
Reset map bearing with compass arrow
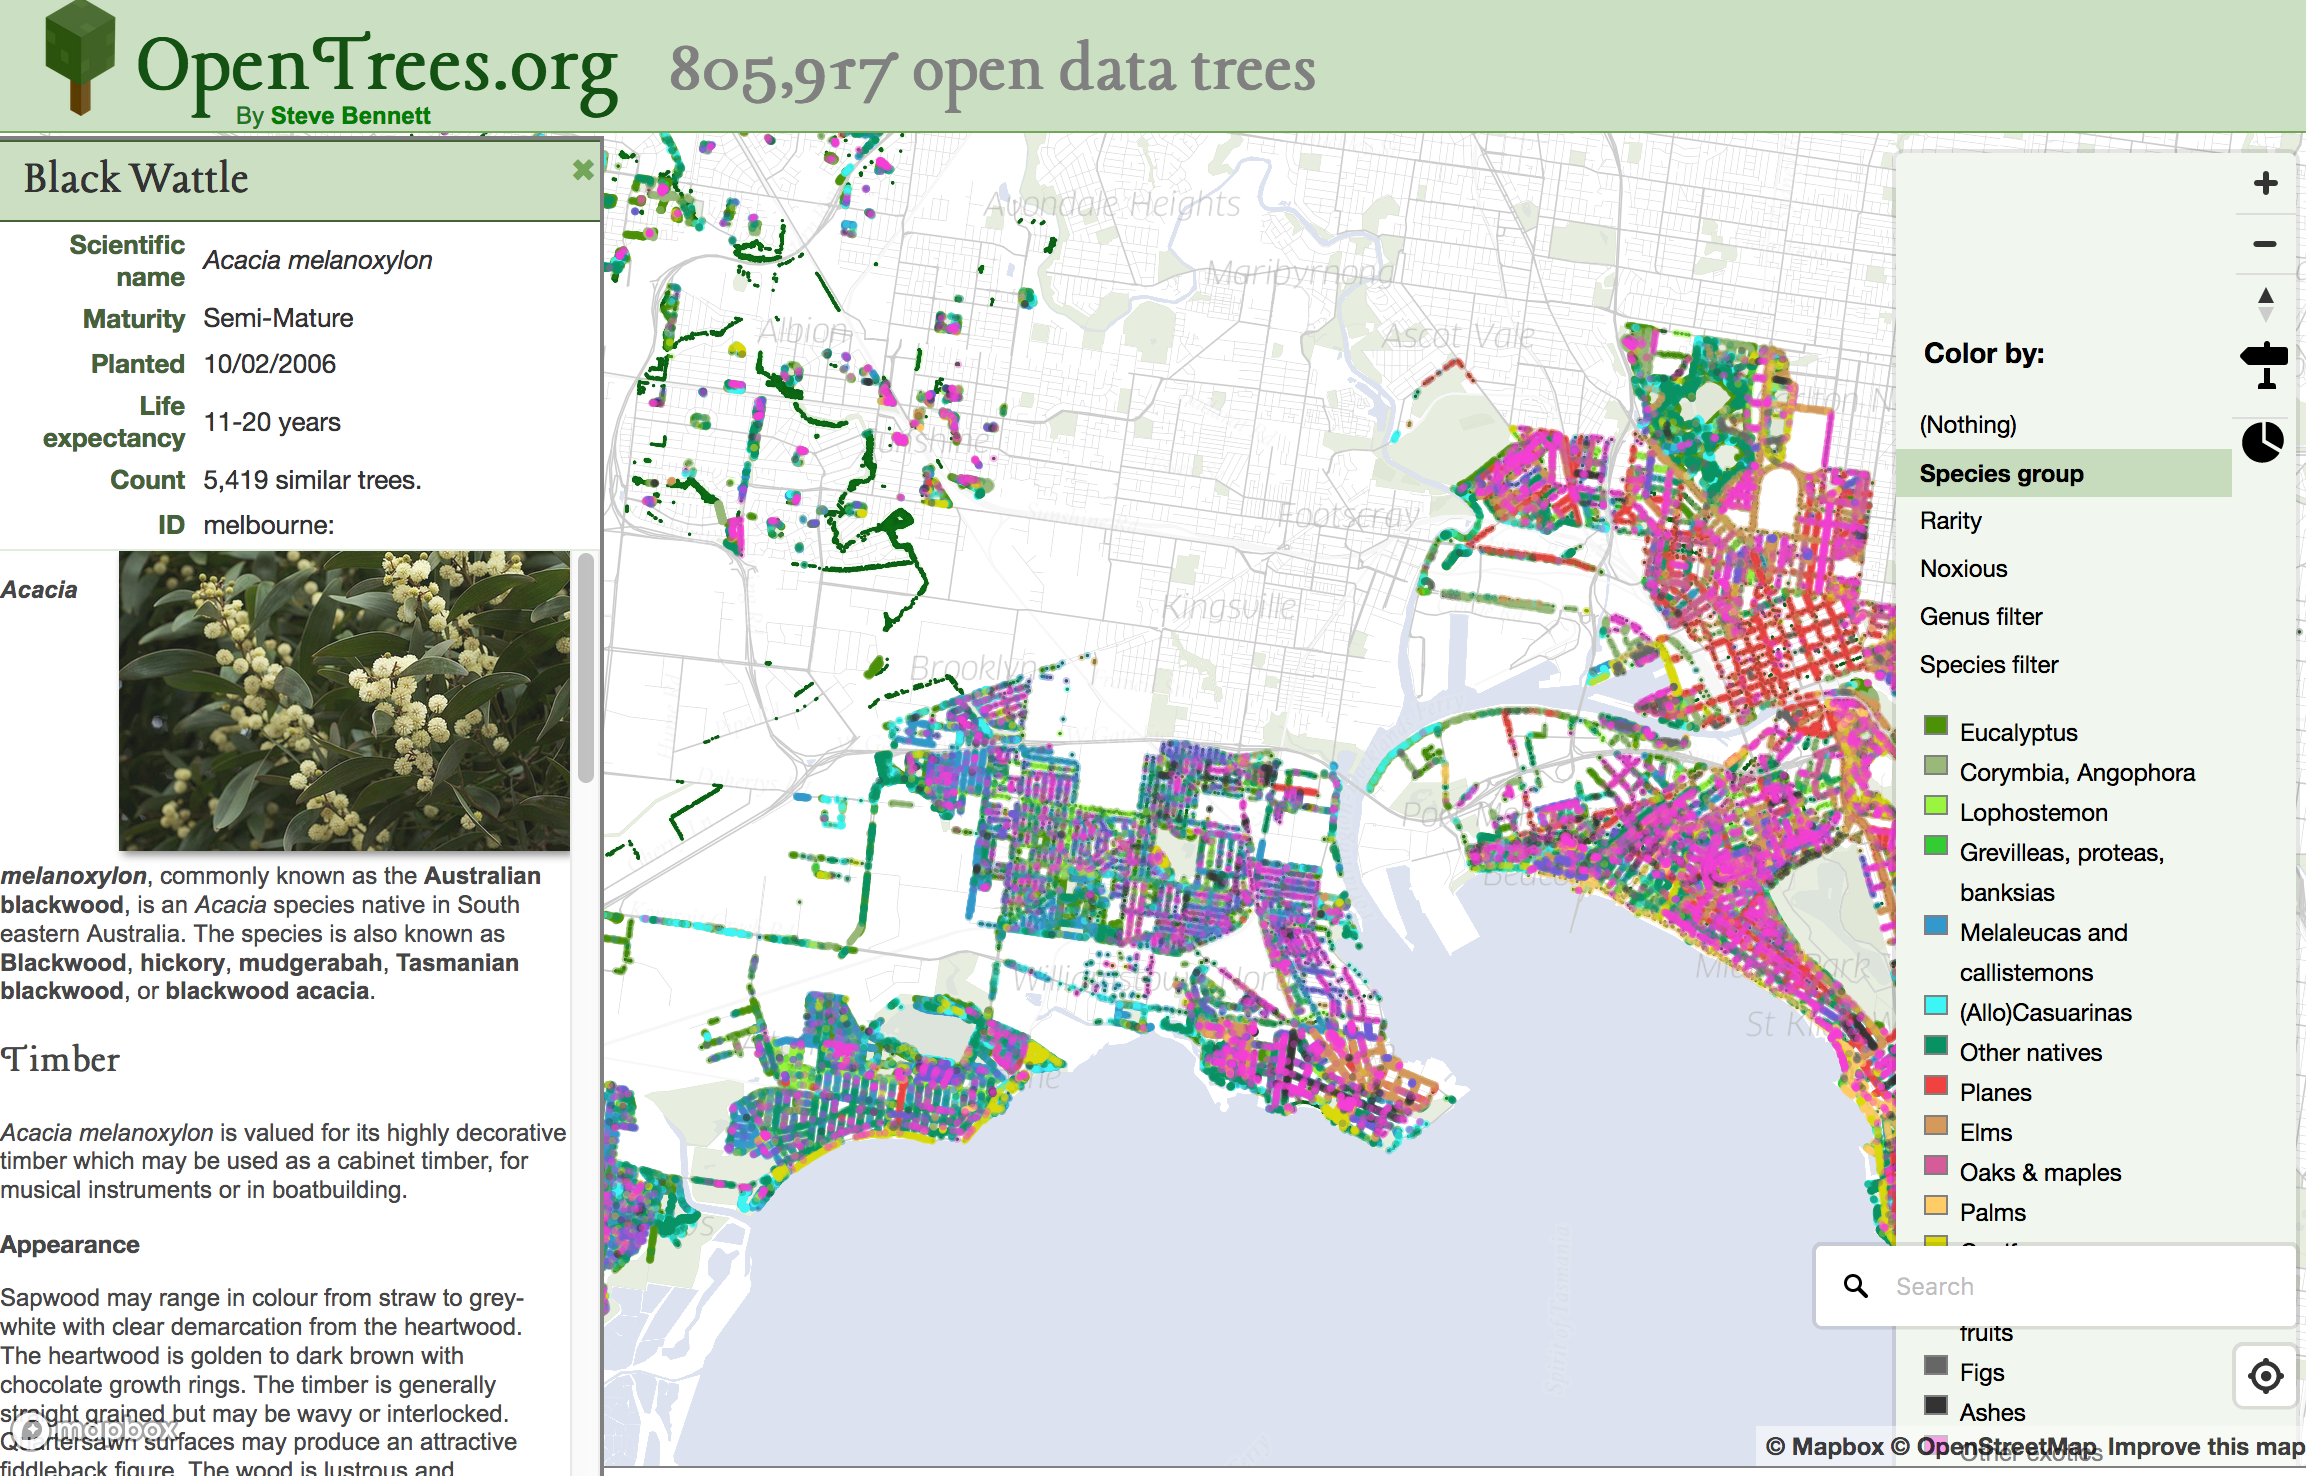click(x=2265, y=304)
